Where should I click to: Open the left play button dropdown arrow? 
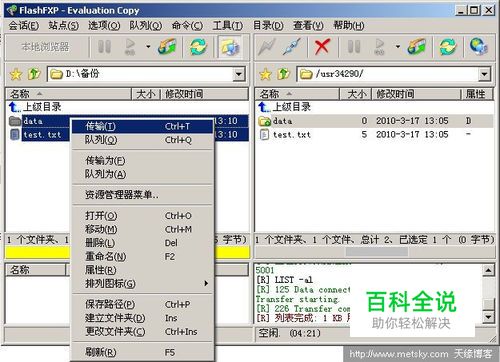pos(148,47)
